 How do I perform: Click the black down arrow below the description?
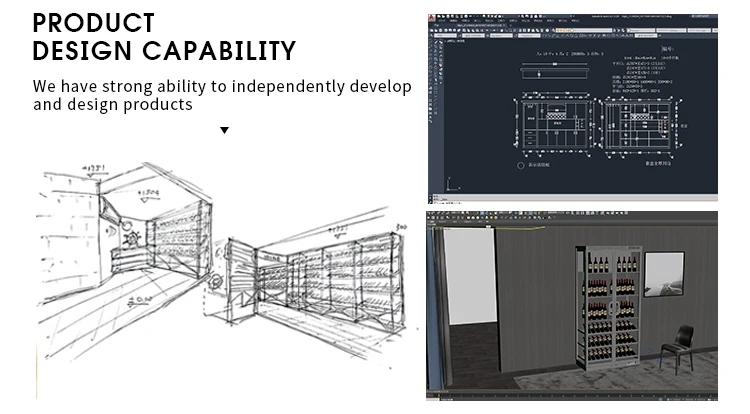pyautogui.click(x=224, y=130)
